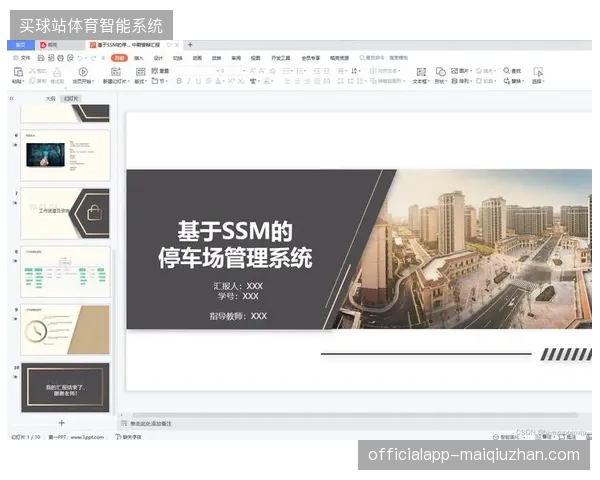Toggle Underline formatting
Image resolution: width=600 pixels, height=480 pixels.
(x=198, y=81)
